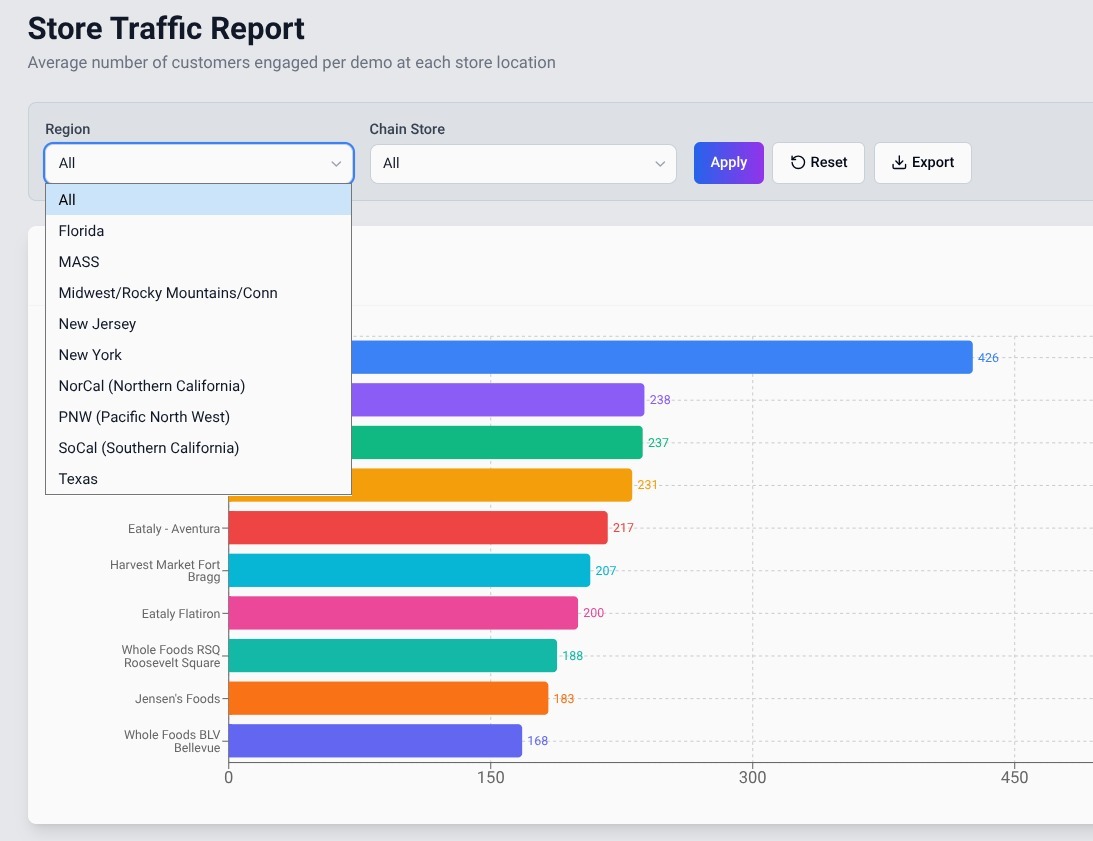This screenshot has width=1093, height=841.
Task: Click the indigo Whole Foods BLV bar
Action: (375, 741)
